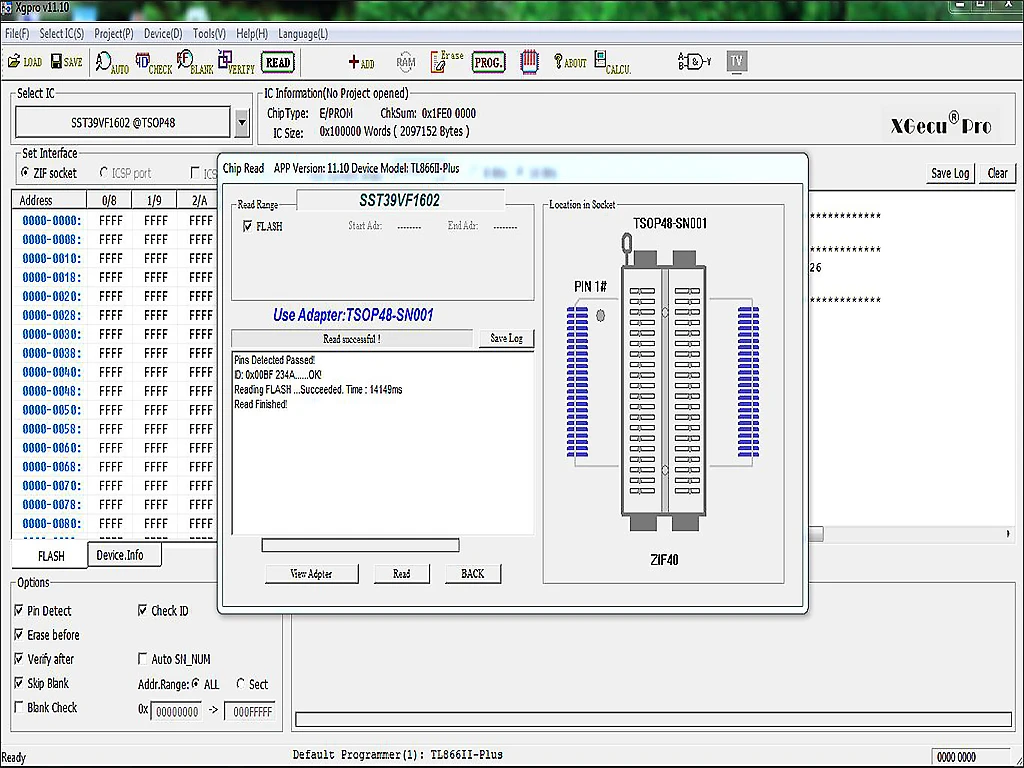Screen dimensions: 1024x768
Task: Select the Sect address range radio
Action: (x=241, y=684)
